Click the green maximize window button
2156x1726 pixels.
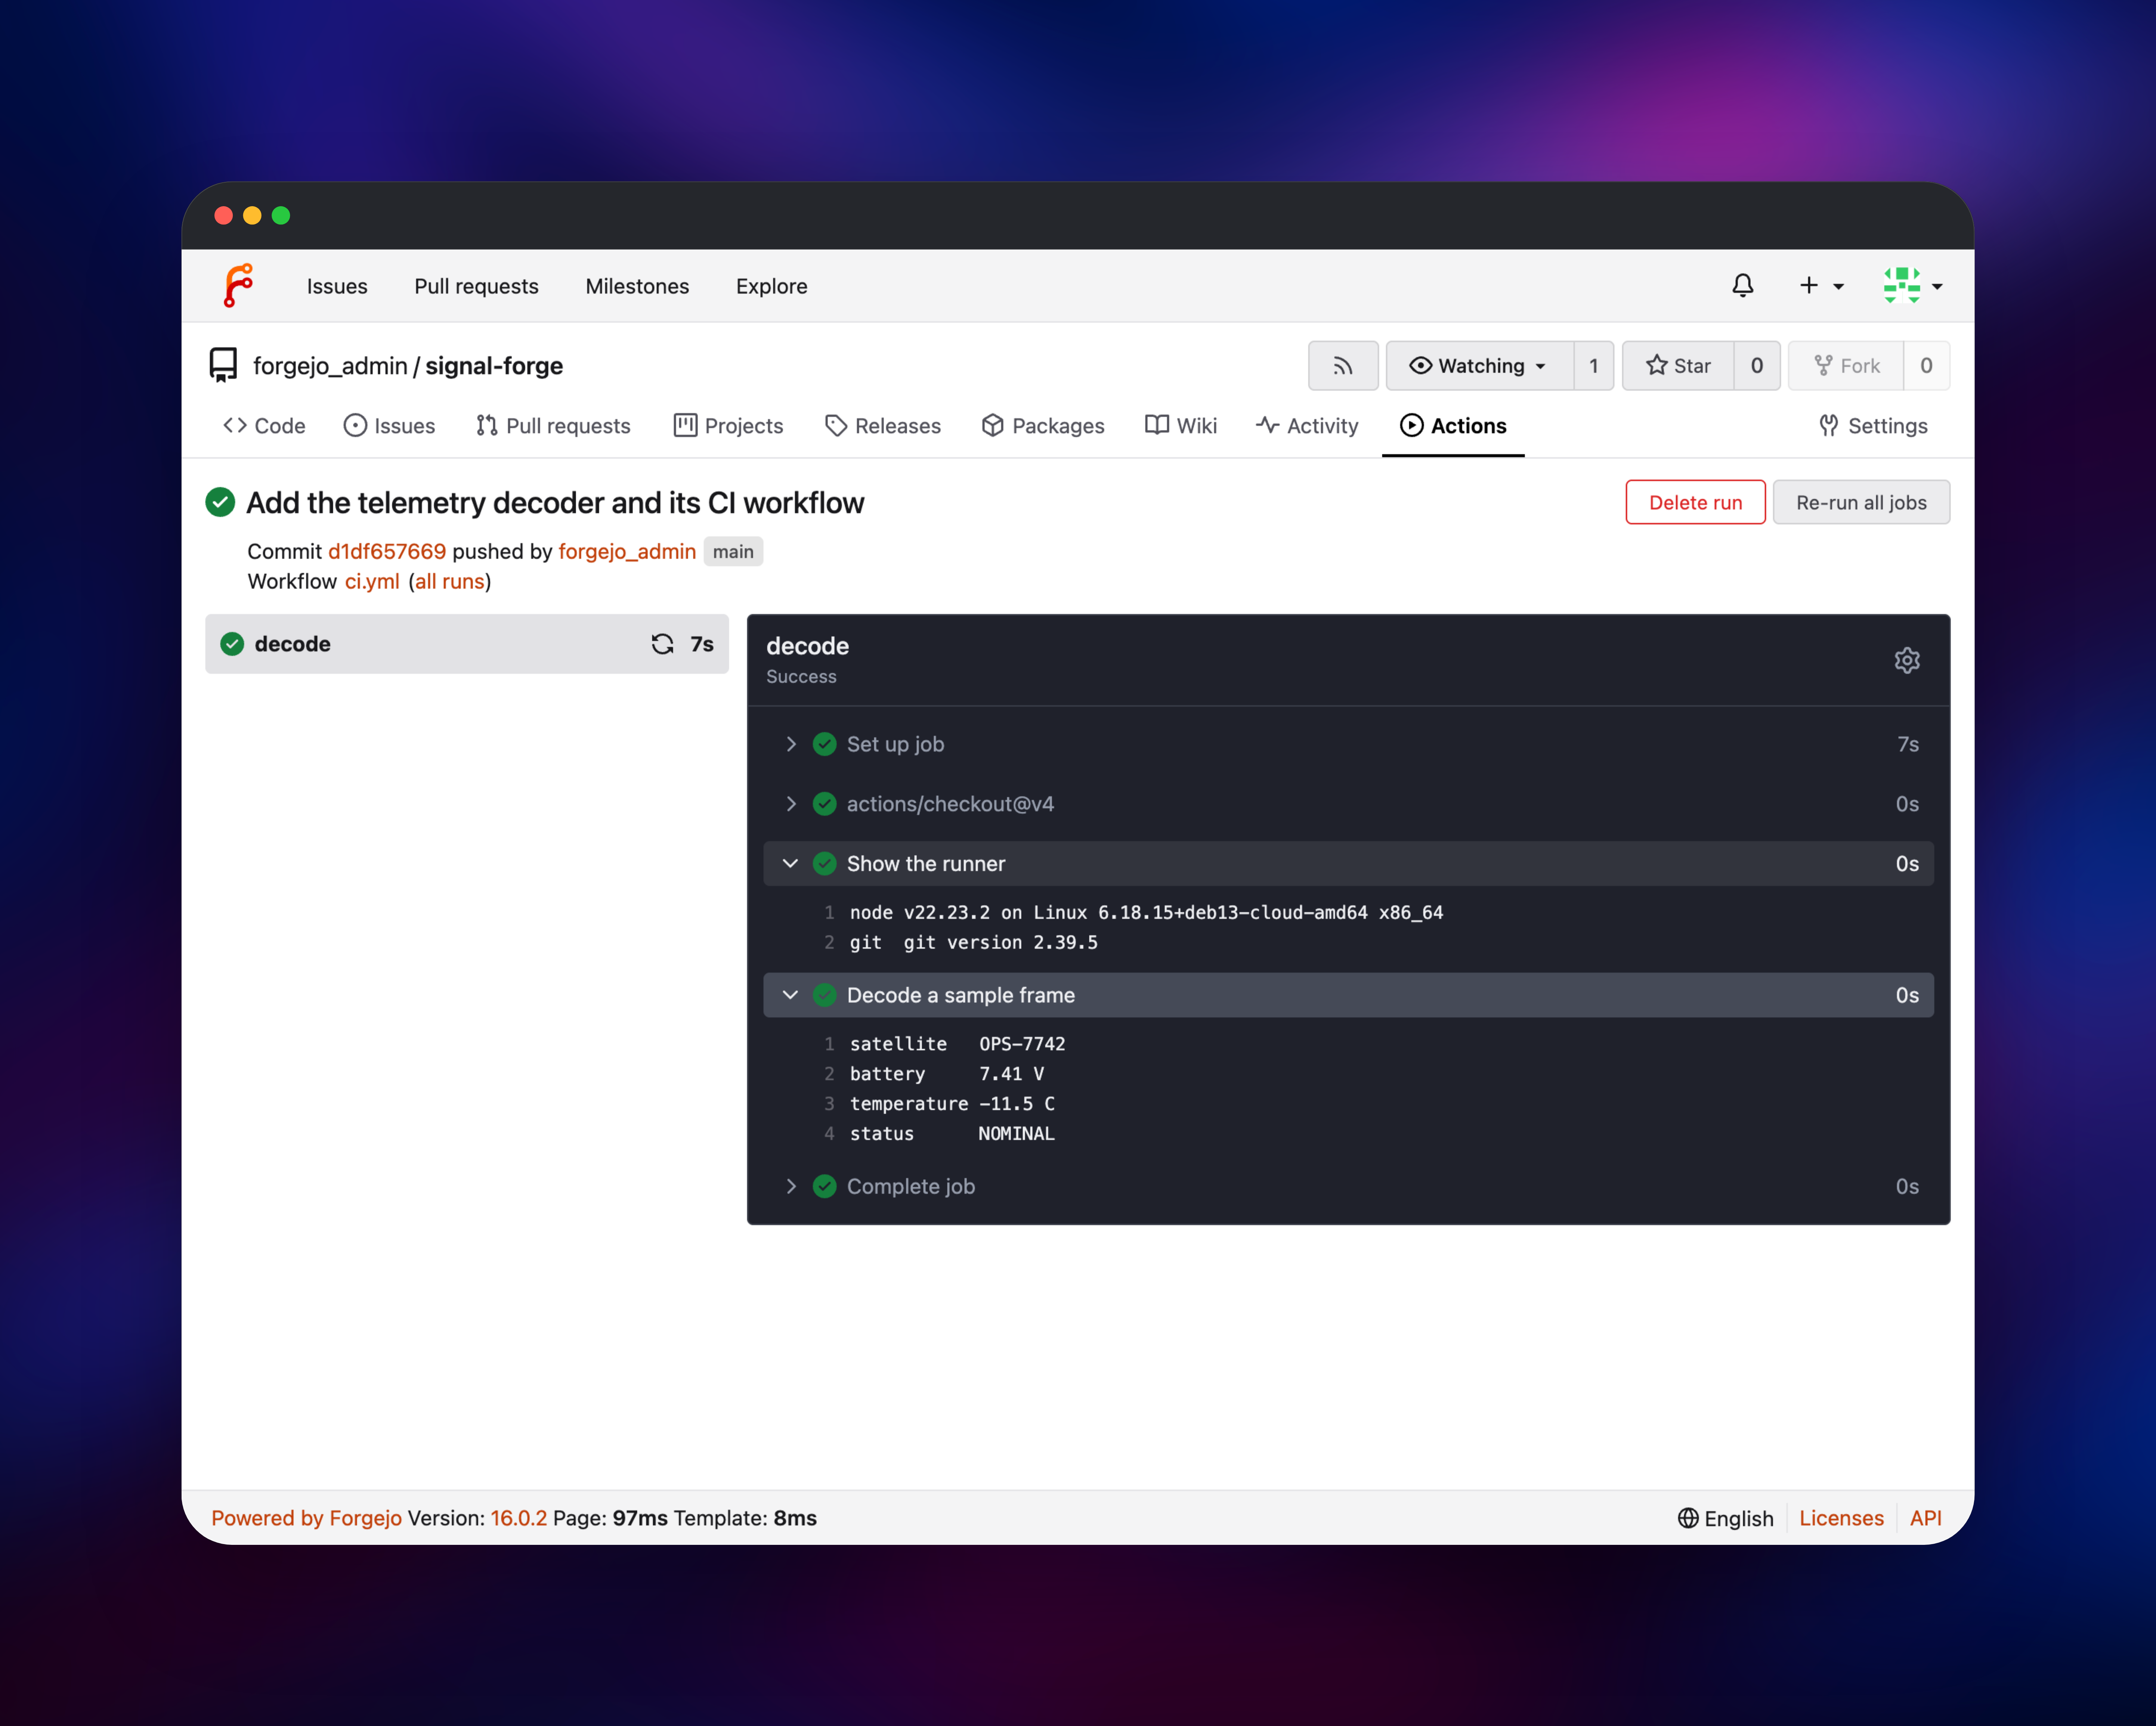[281, 216]
